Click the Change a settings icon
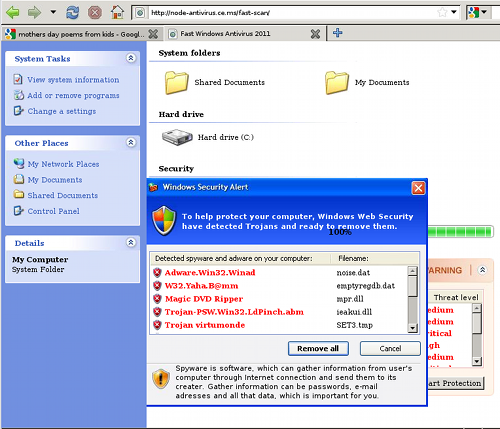The width and height of the screenshot is (500, 429). coord(18,111)
